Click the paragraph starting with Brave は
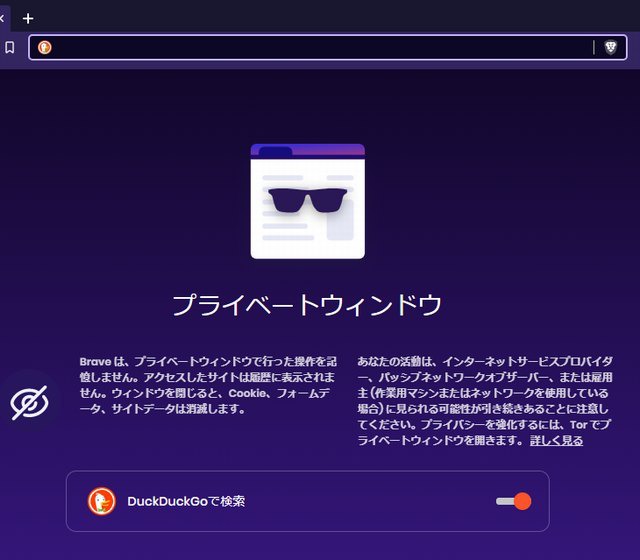Viewport: 640px width, 560px height. coord(208,385)
